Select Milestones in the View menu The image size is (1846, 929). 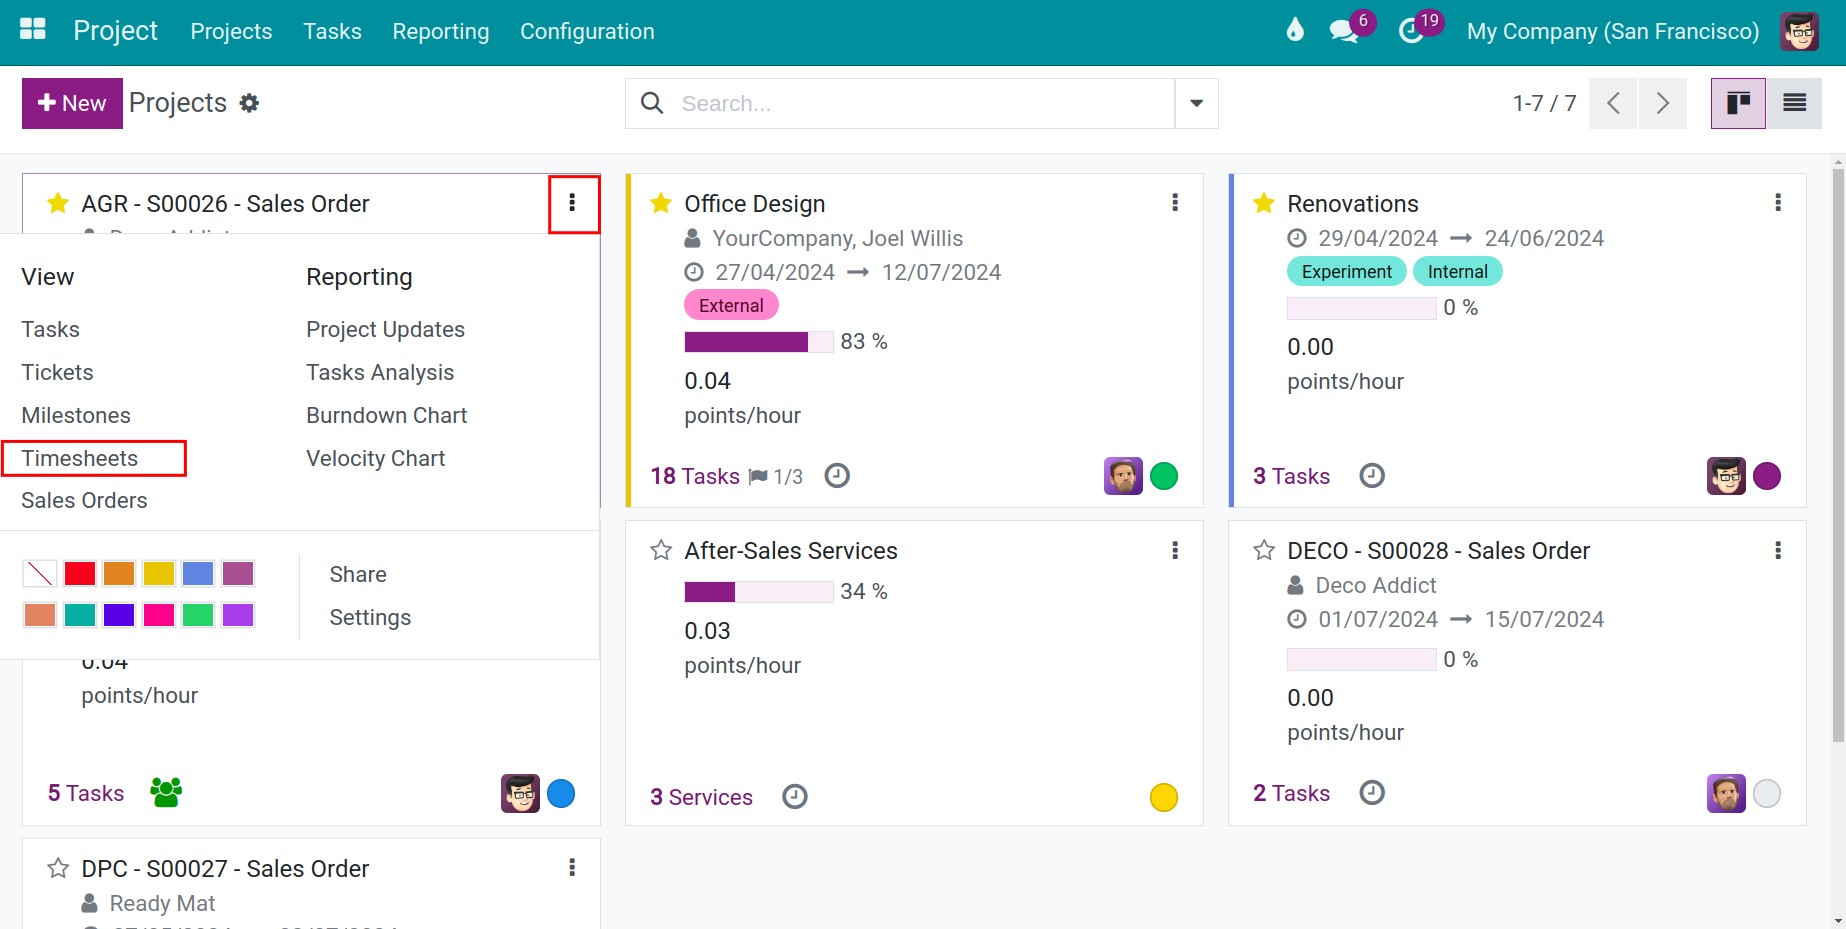coord(76,415)
